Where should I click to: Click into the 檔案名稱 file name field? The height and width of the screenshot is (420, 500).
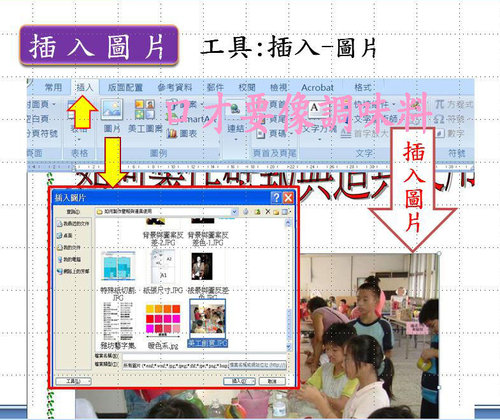point(204,356)
